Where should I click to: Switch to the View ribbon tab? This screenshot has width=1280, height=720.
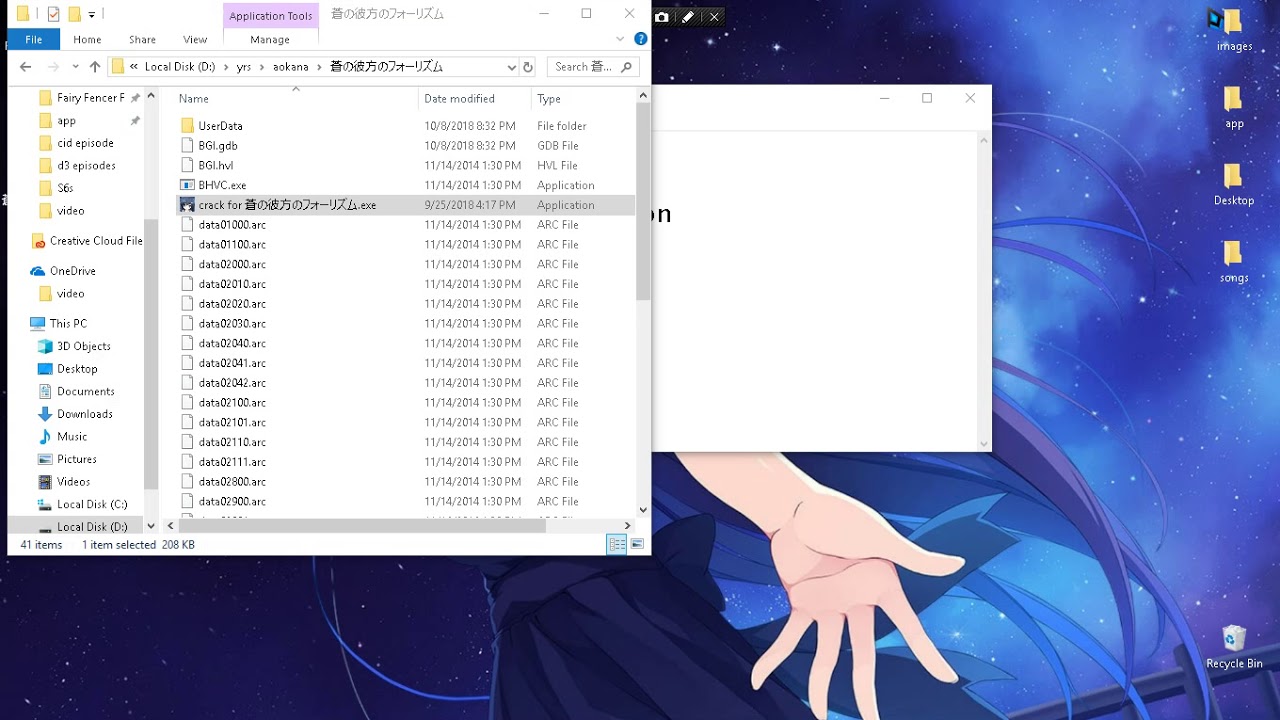(x=195, y=39)
